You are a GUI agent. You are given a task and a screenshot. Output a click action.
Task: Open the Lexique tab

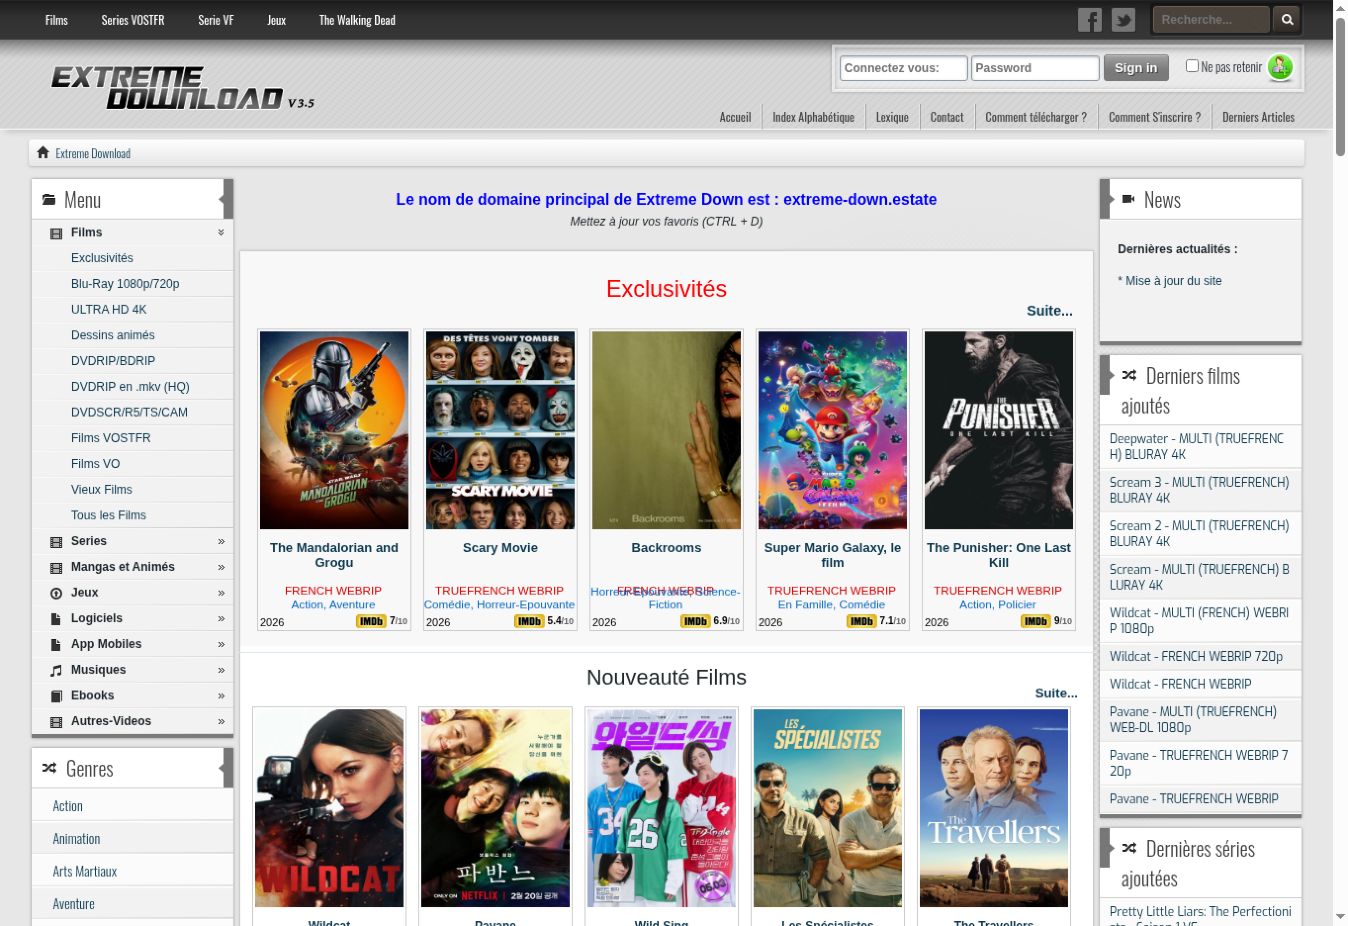coord(892,117)
